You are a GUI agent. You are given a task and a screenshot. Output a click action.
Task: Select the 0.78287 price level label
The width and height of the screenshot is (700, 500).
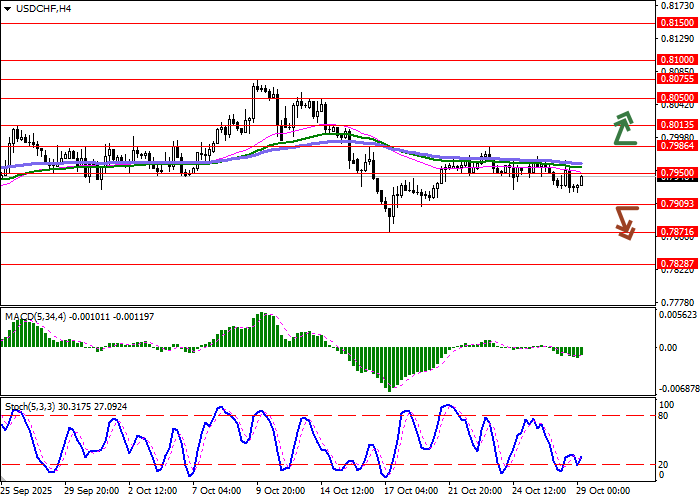click(678, 264)
